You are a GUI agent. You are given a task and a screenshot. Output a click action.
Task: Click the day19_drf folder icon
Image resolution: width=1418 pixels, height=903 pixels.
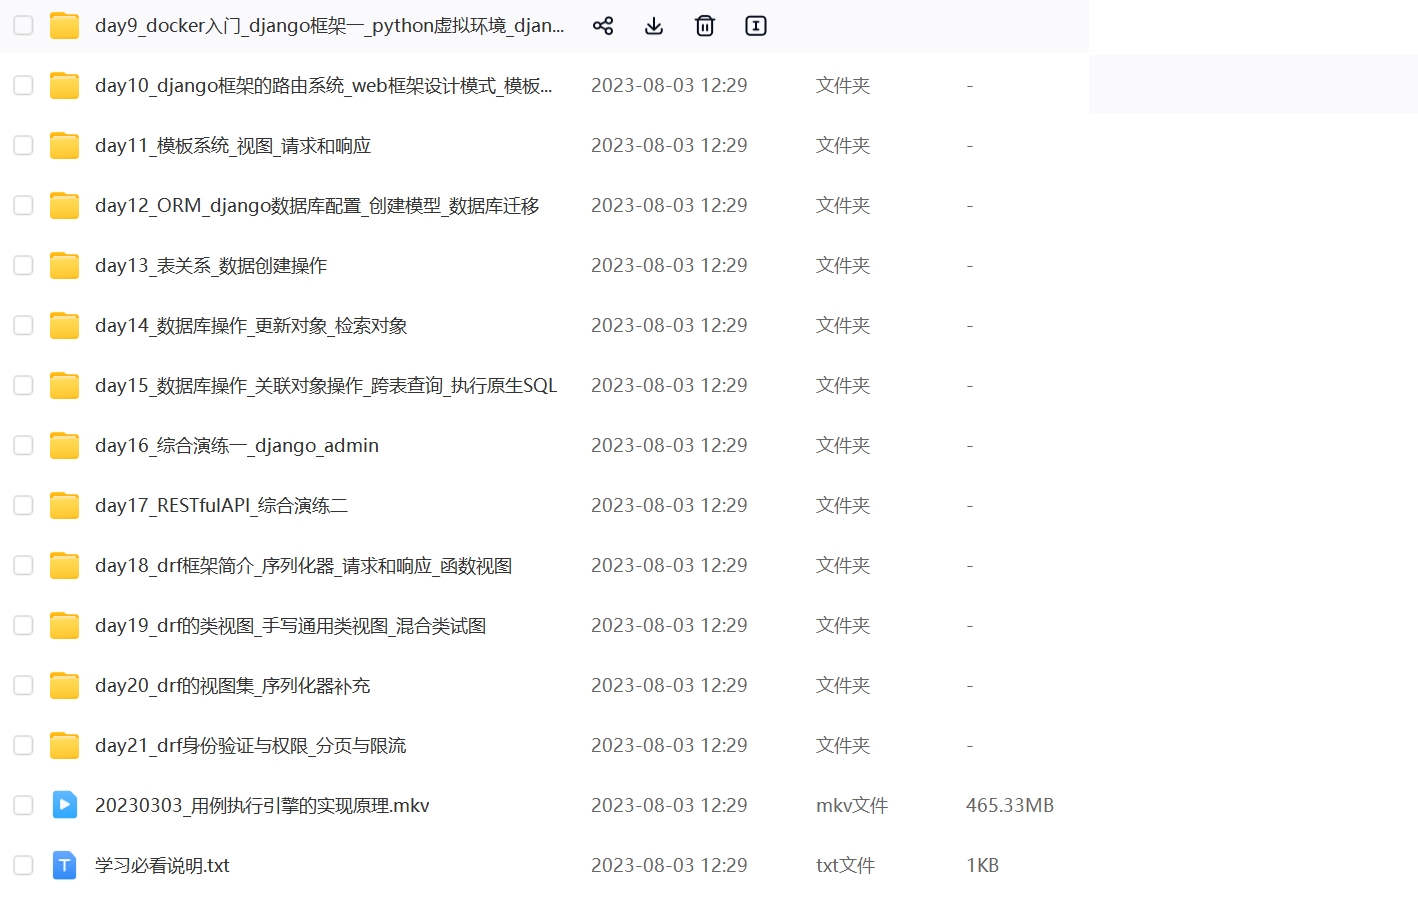64,626
